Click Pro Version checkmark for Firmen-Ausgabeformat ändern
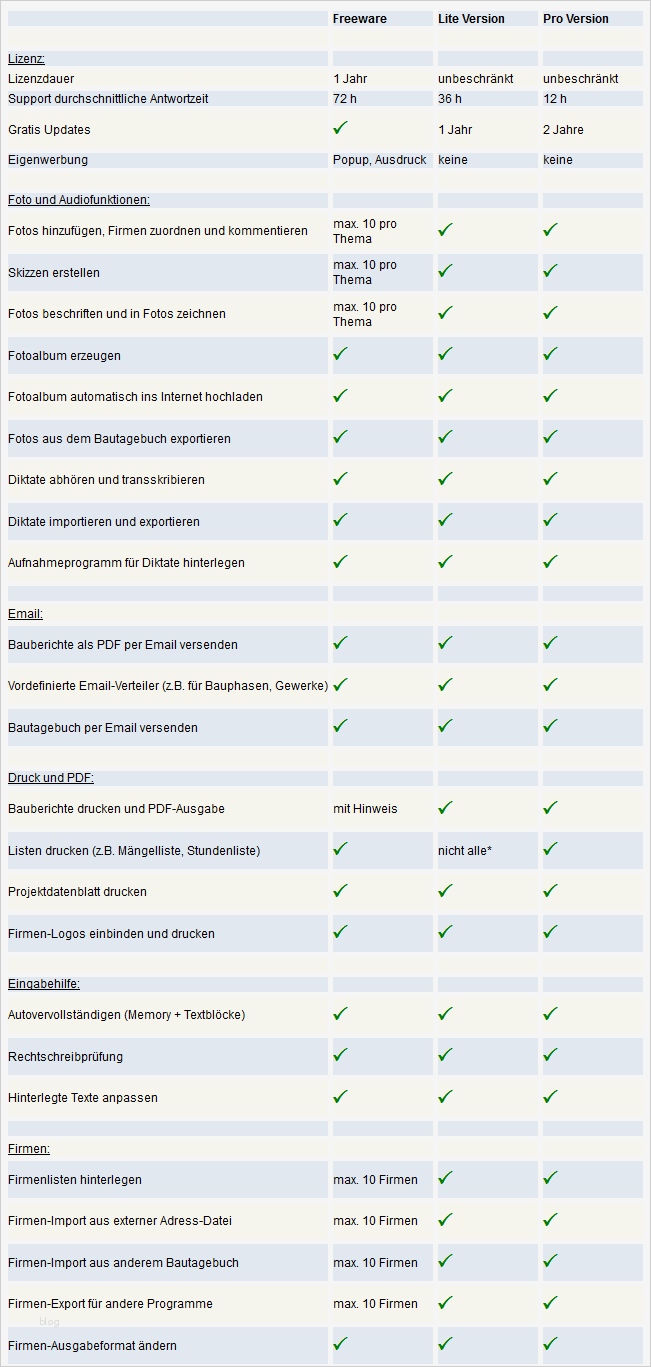The image size is (651, 1367). coord(551,1344)
